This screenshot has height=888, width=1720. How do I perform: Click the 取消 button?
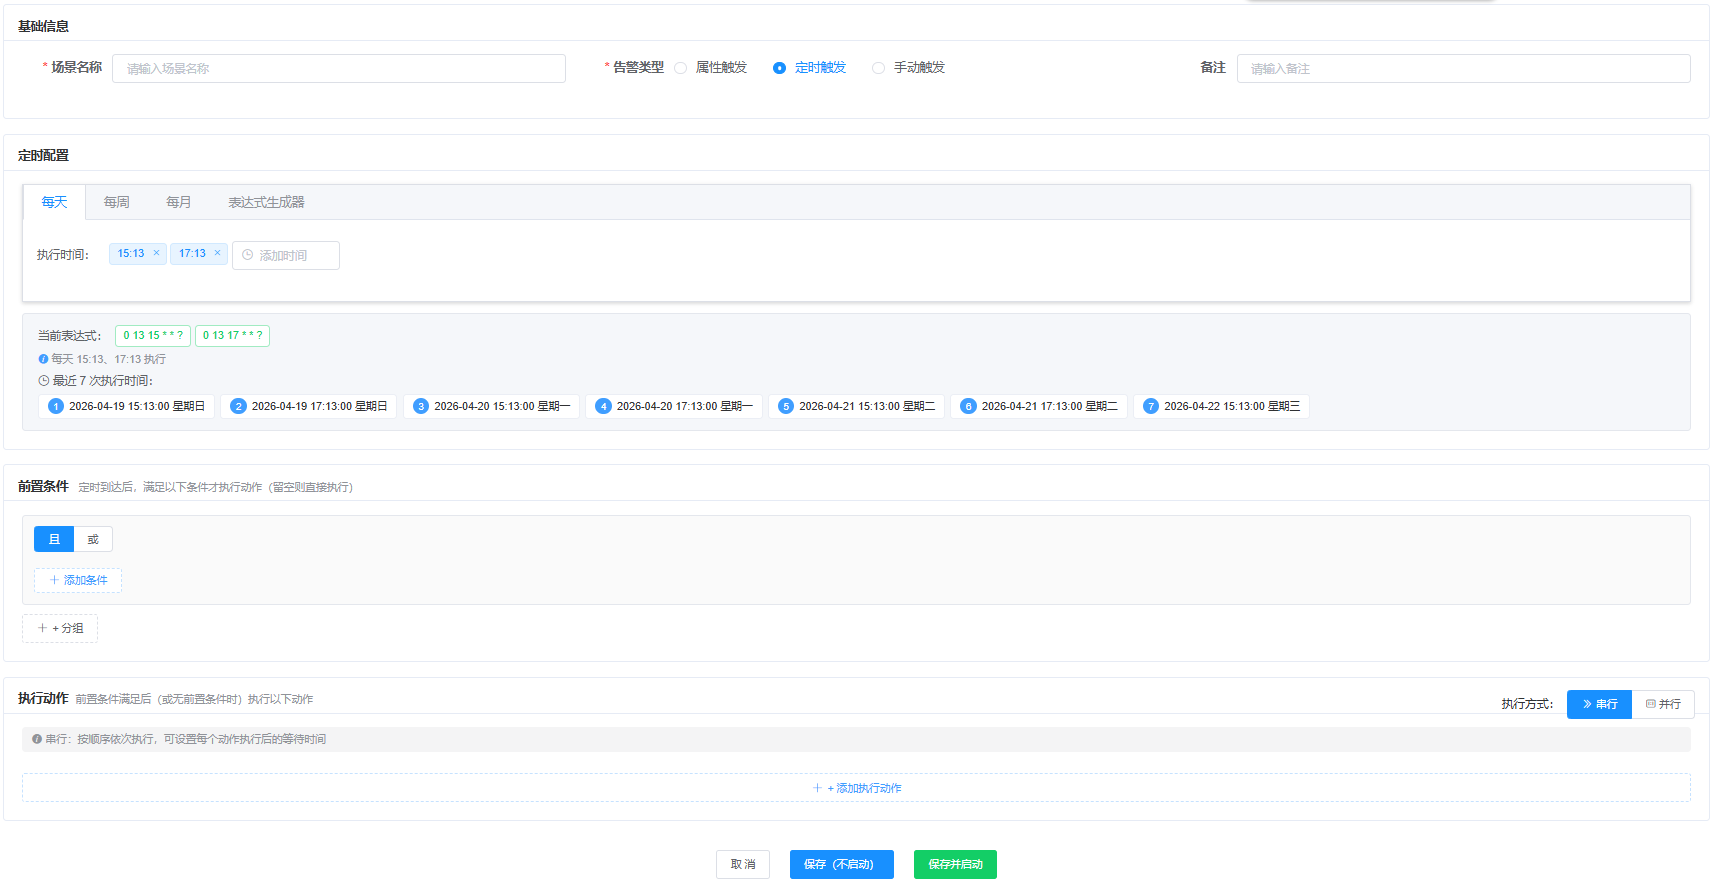point(742,864)
